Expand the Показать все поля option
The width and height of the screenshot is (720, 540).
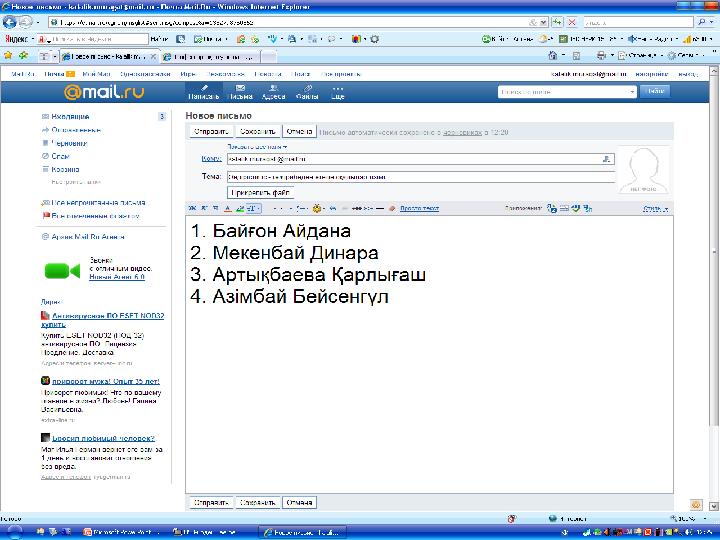coord(257,147)
